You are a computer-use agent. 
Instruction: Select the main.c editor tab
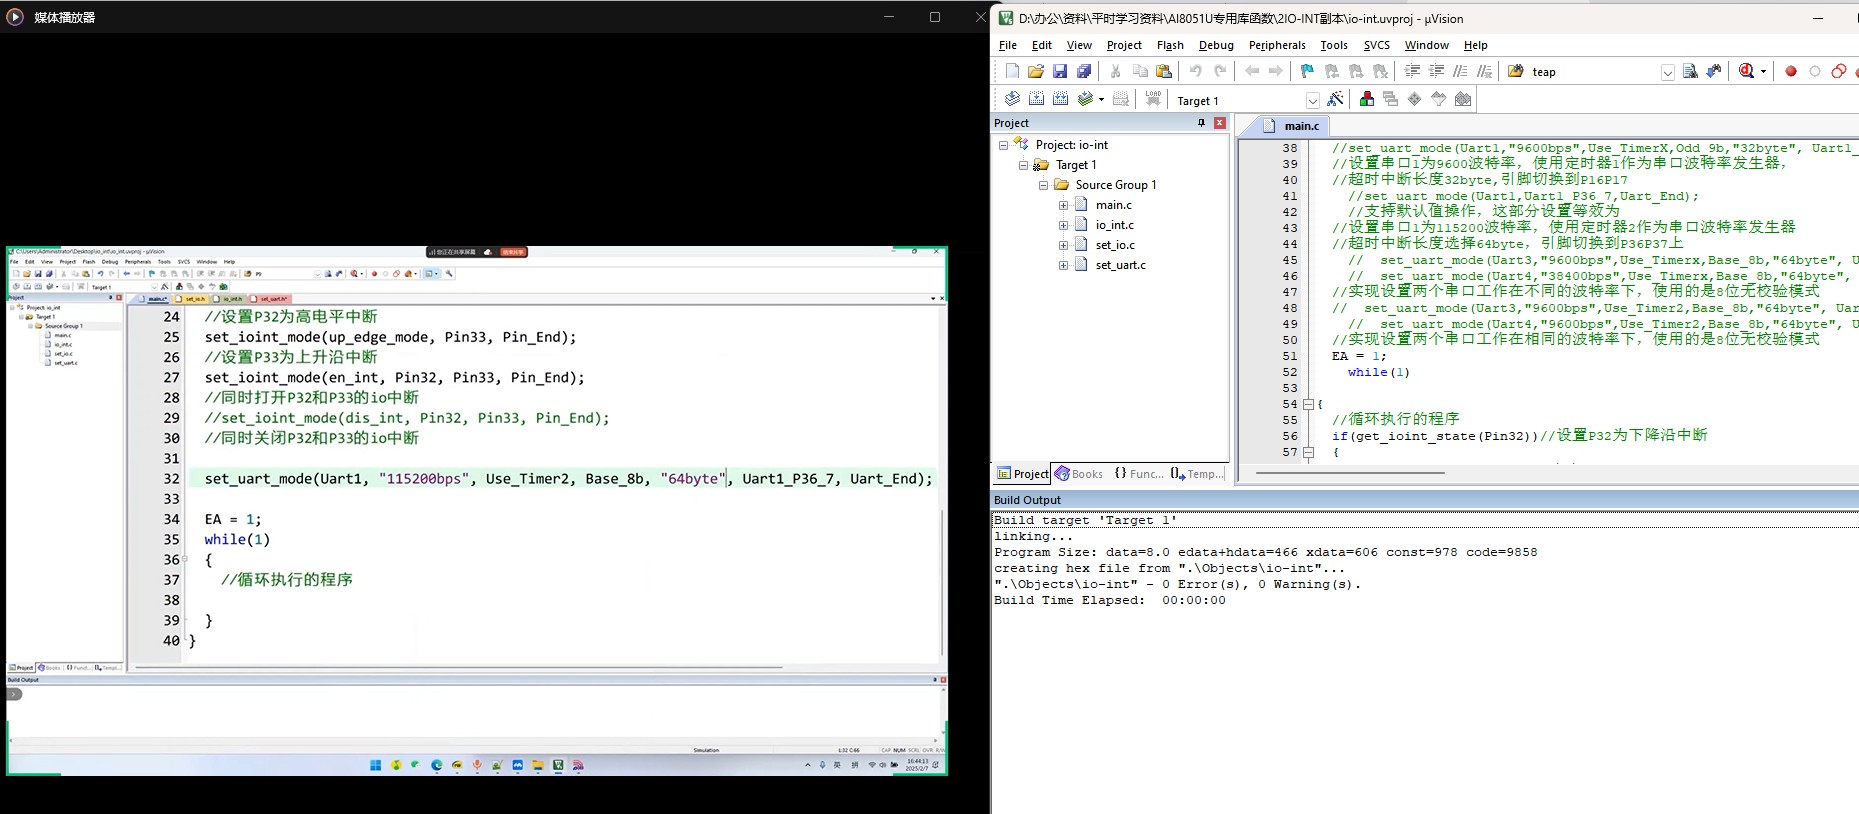click(1292, 125)
